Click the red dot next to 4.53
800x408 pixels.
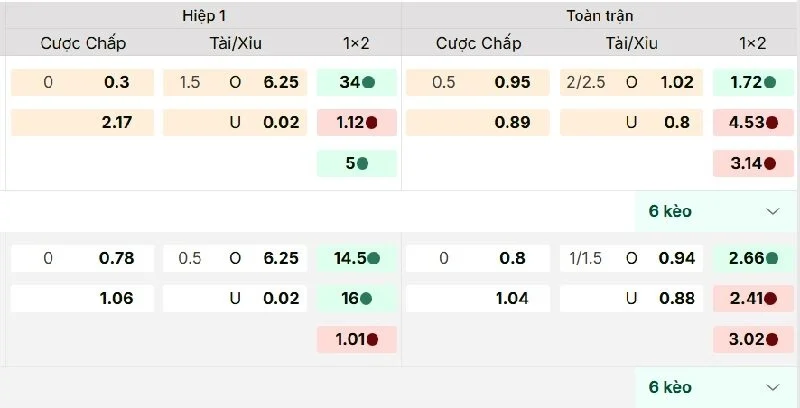tap(770, 123)
